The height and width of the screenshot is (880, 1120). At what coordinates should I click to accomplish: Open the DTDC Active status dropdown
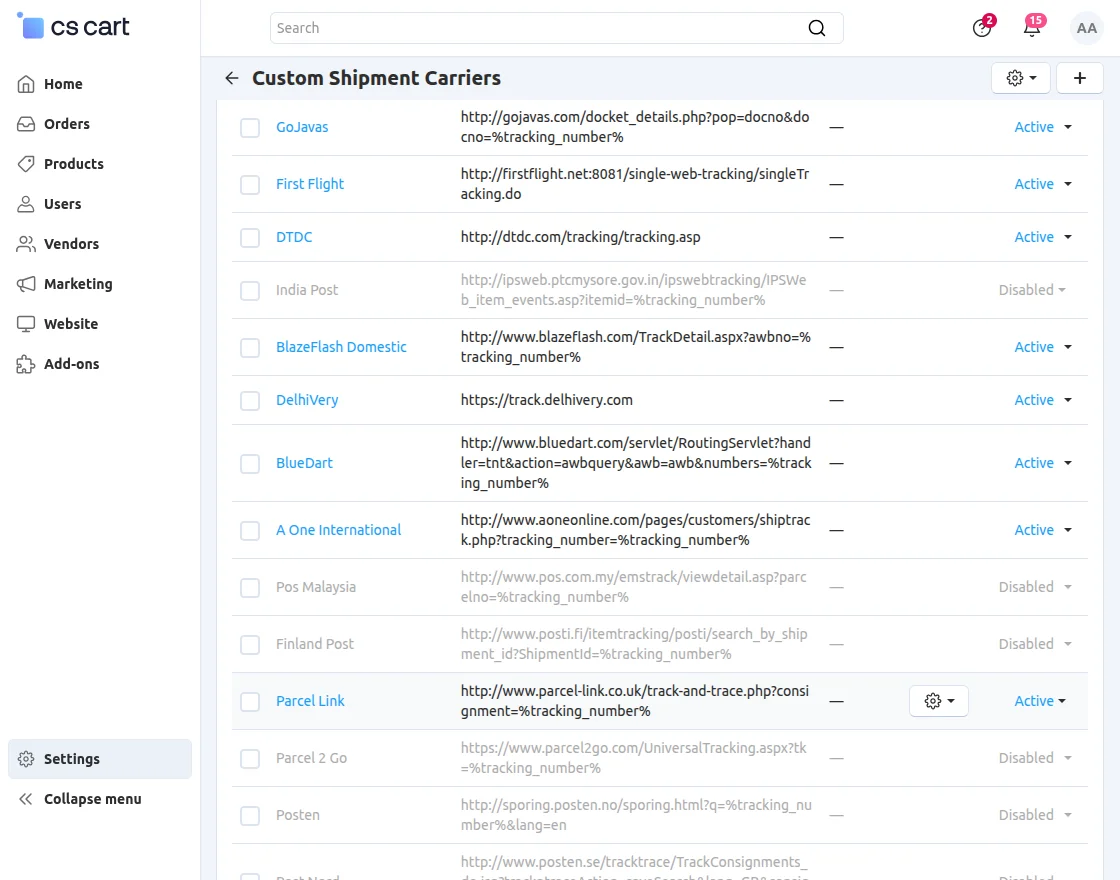[1043, 237]
